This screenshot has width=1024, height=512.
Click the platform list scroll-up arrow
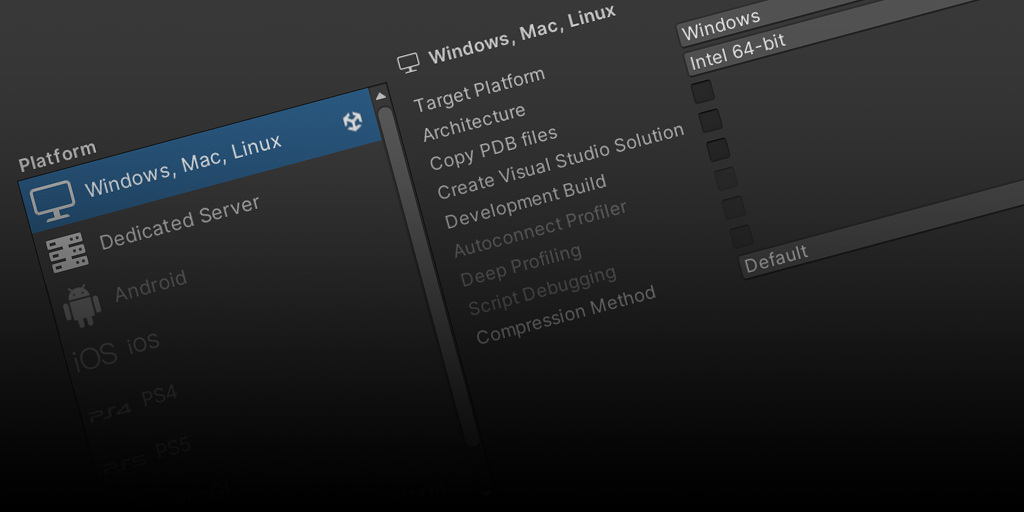pos(380,97)
